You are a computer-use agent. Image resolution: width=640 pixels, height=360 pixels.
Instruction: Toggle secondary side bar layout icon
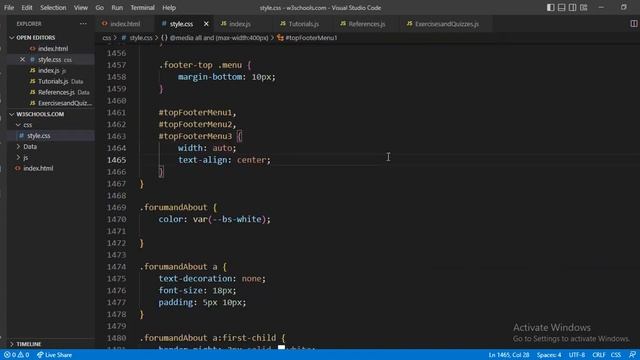573,7
